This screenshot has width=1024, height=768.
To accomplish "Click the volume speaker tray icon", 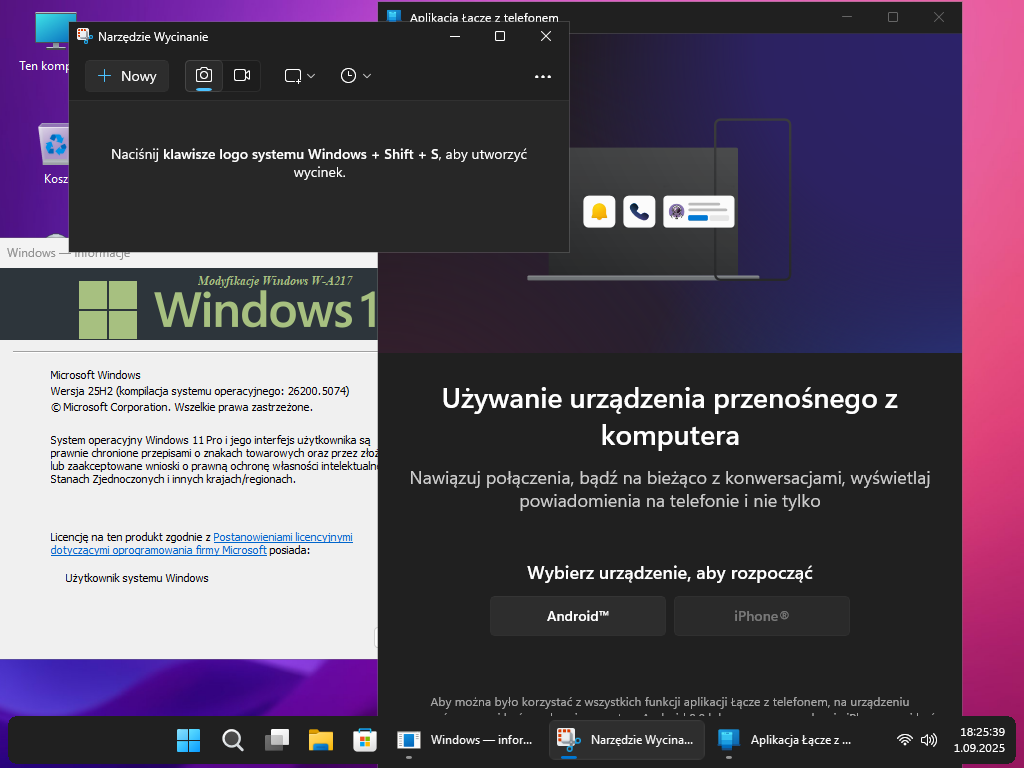I will 929,740.
